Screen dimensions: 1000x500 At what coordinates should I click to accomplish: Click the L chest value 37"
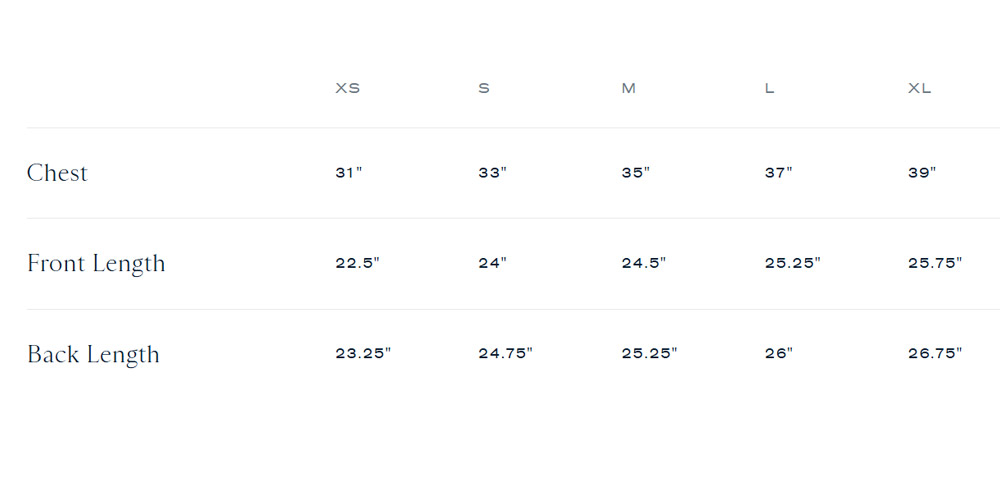pyautogui.click(x=778, y=173)
